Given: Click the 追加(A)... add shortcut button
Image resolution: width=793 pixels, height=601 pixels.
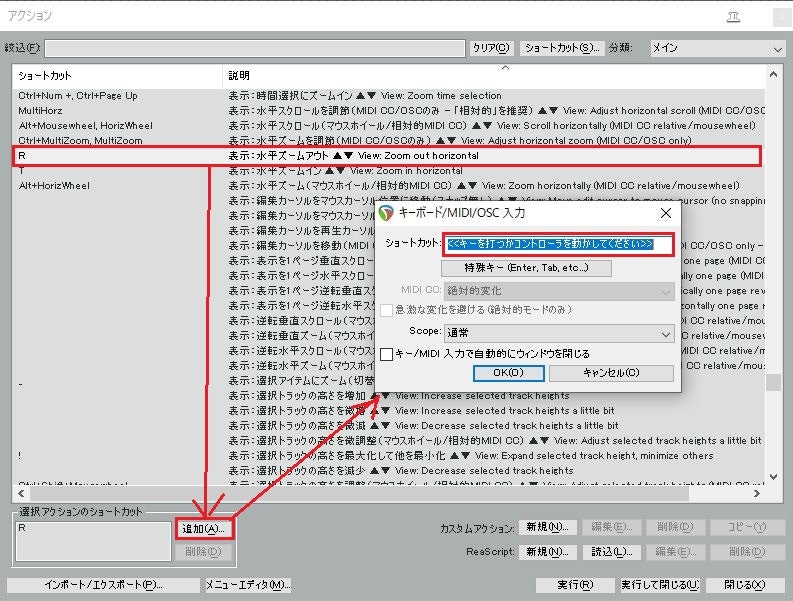Looking at the screenshot, I should (203, 529).
